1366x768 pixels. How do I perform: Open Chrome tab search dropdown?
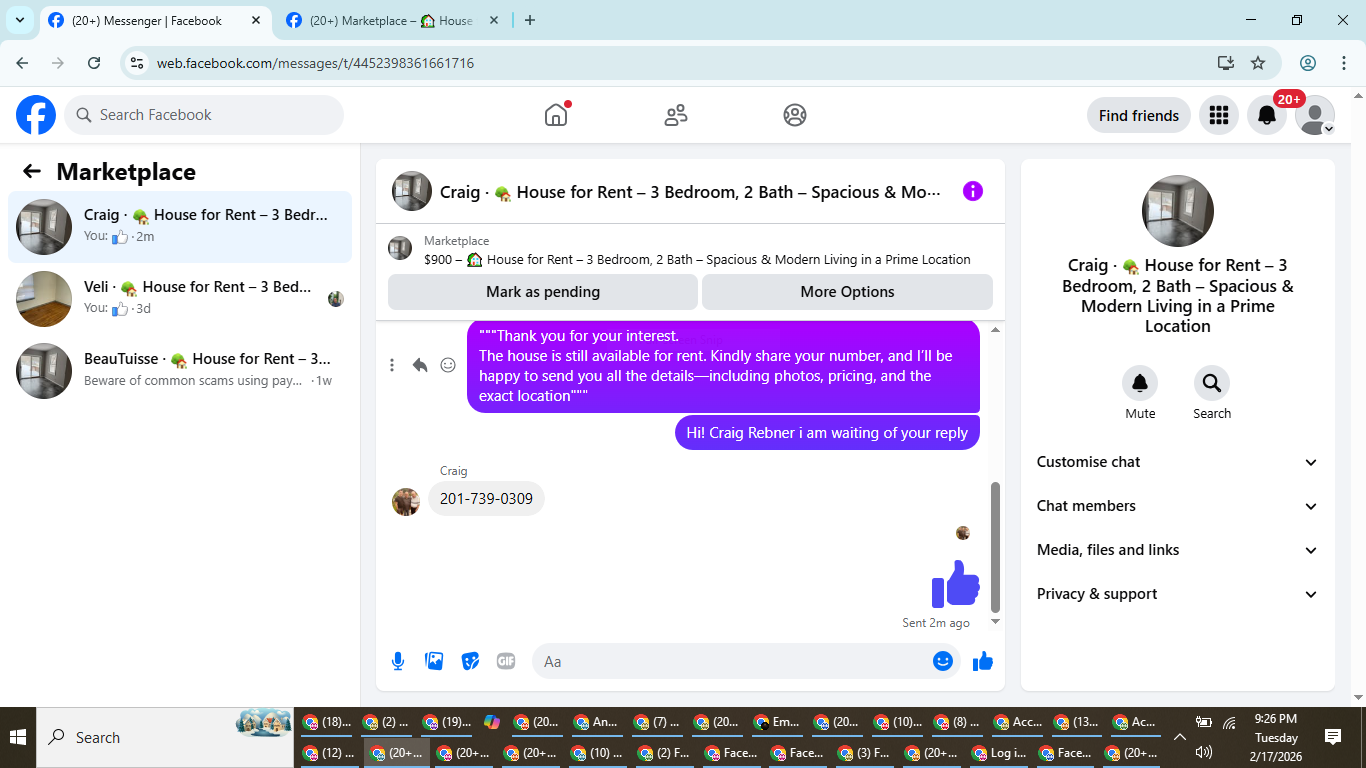click(19, 20)
